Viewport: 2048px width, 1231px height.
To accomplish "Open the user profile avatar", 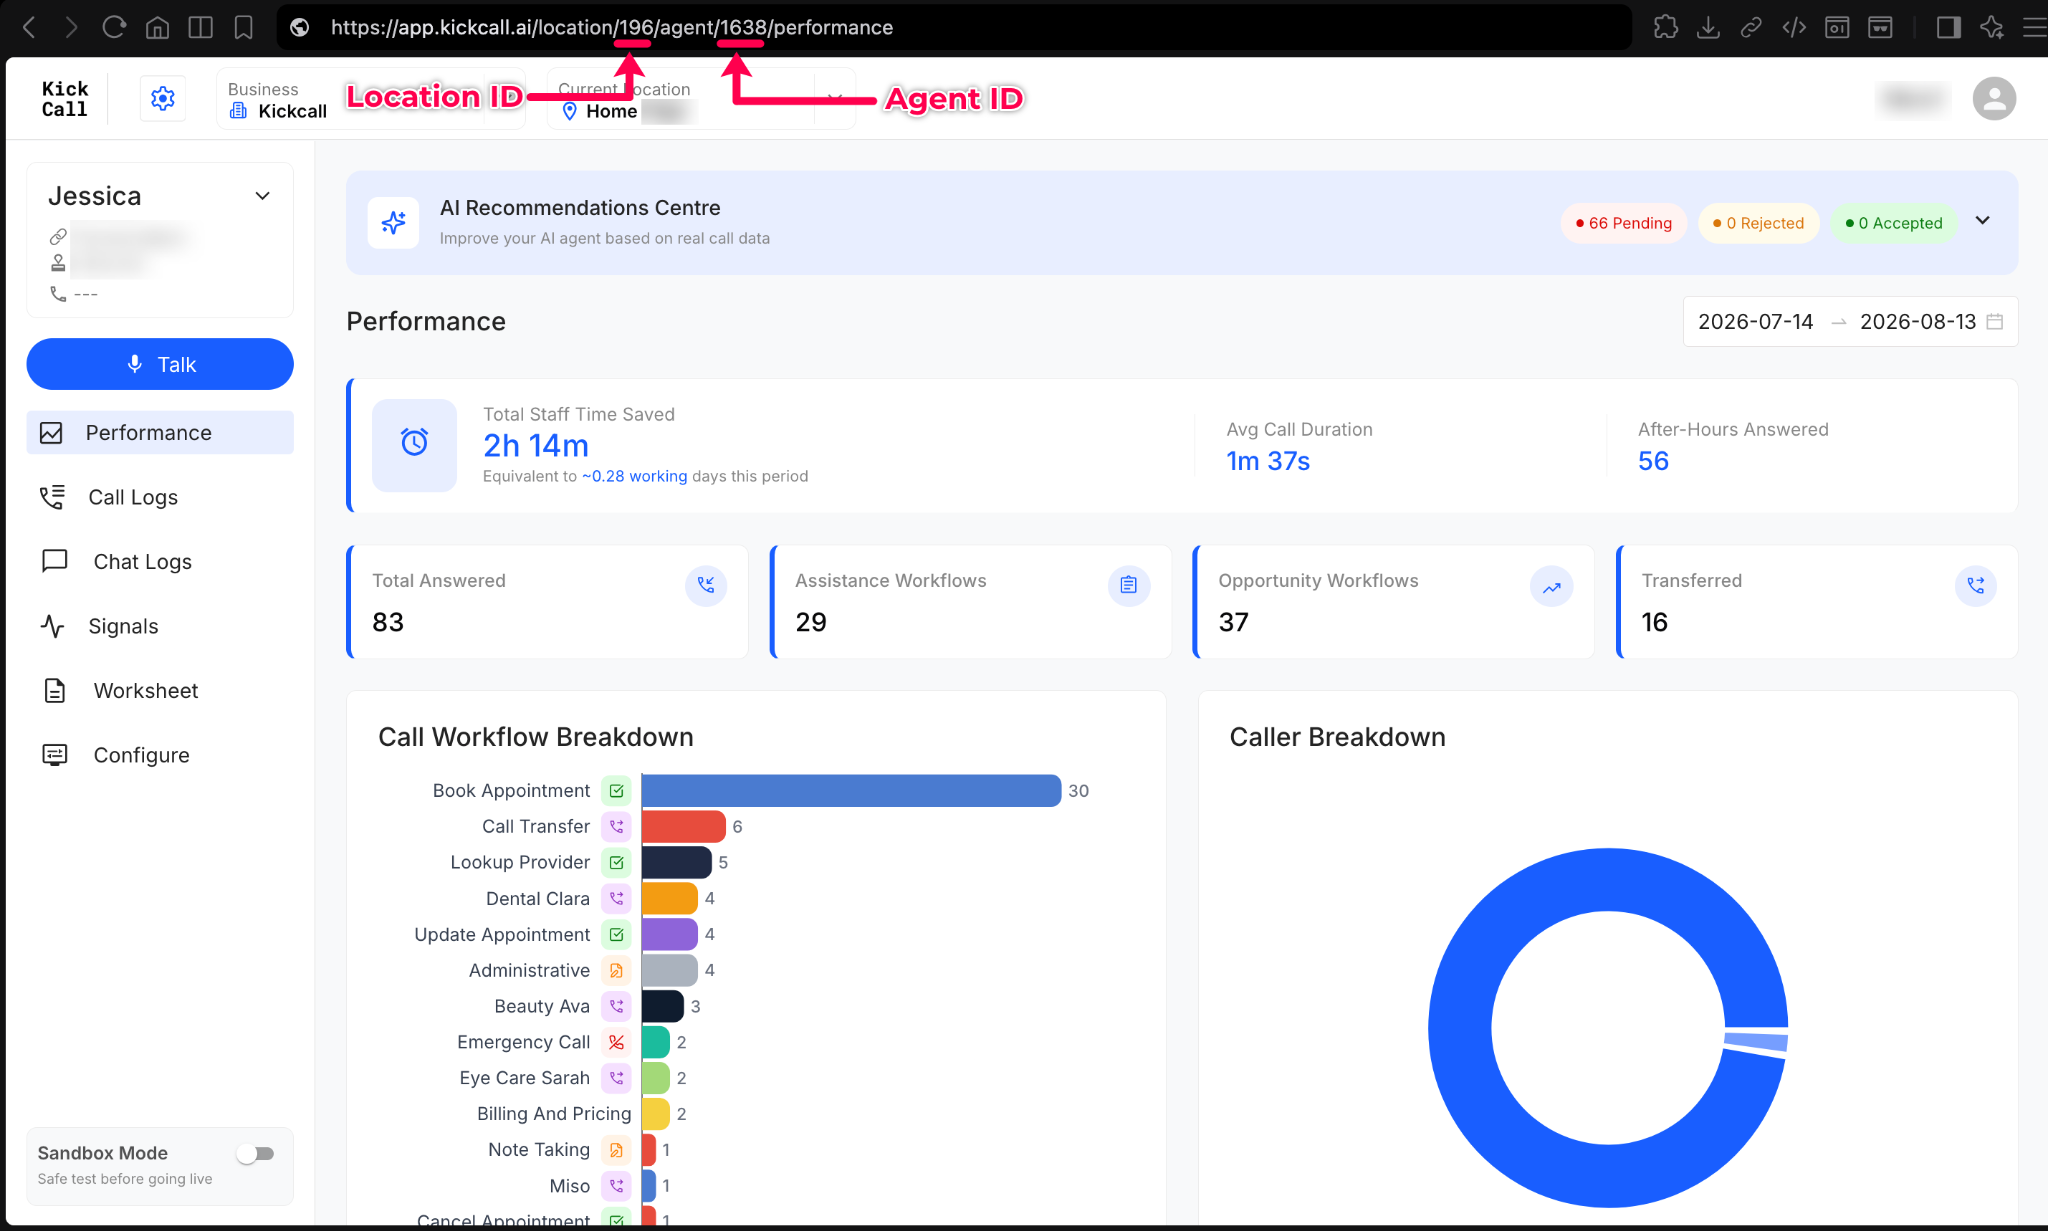I will 1994,98.
